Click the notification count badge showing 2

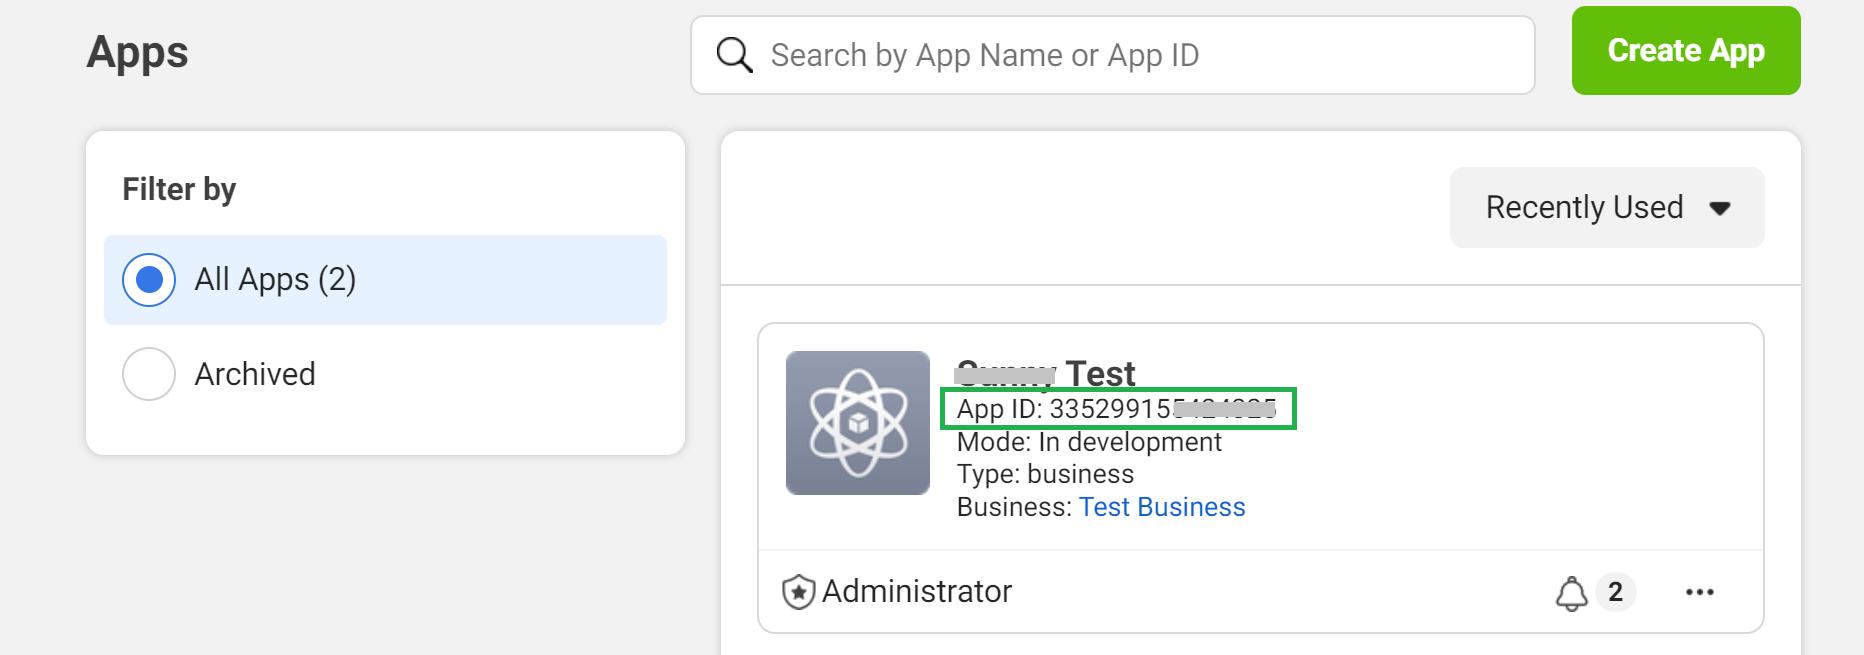1615,592
